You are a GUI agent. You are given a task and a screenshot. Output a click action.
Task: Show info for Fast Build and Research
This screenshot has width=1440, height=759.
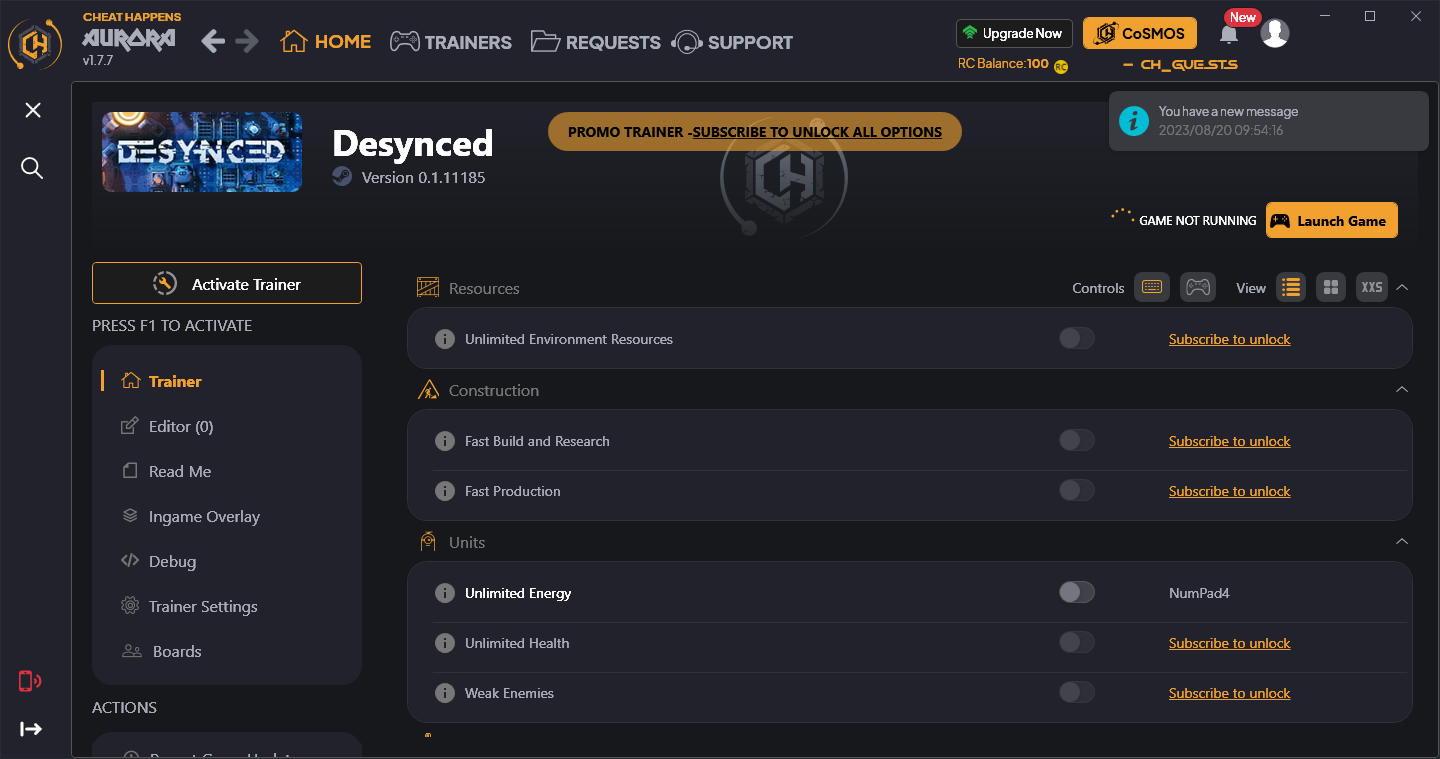[445, 441]
